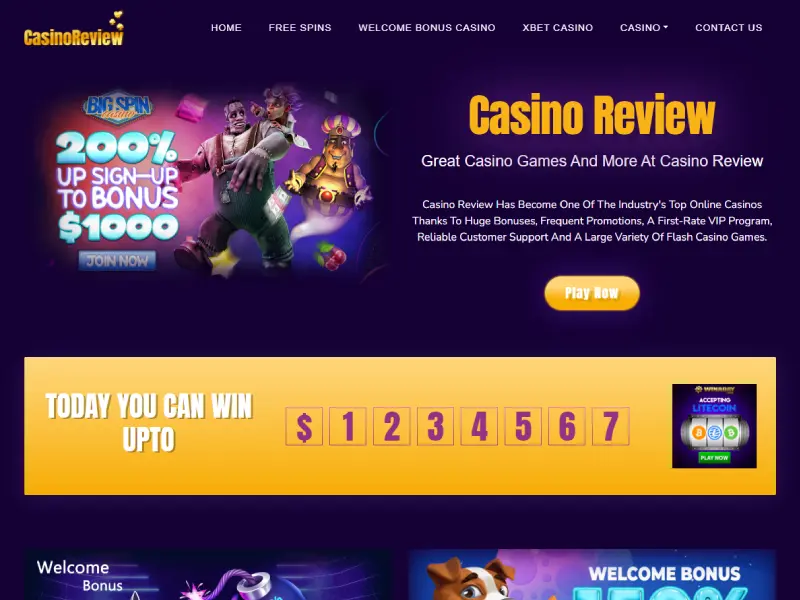Click the CasinoReview logo
This screenshot has height=600, width=800.
point(73,29)
